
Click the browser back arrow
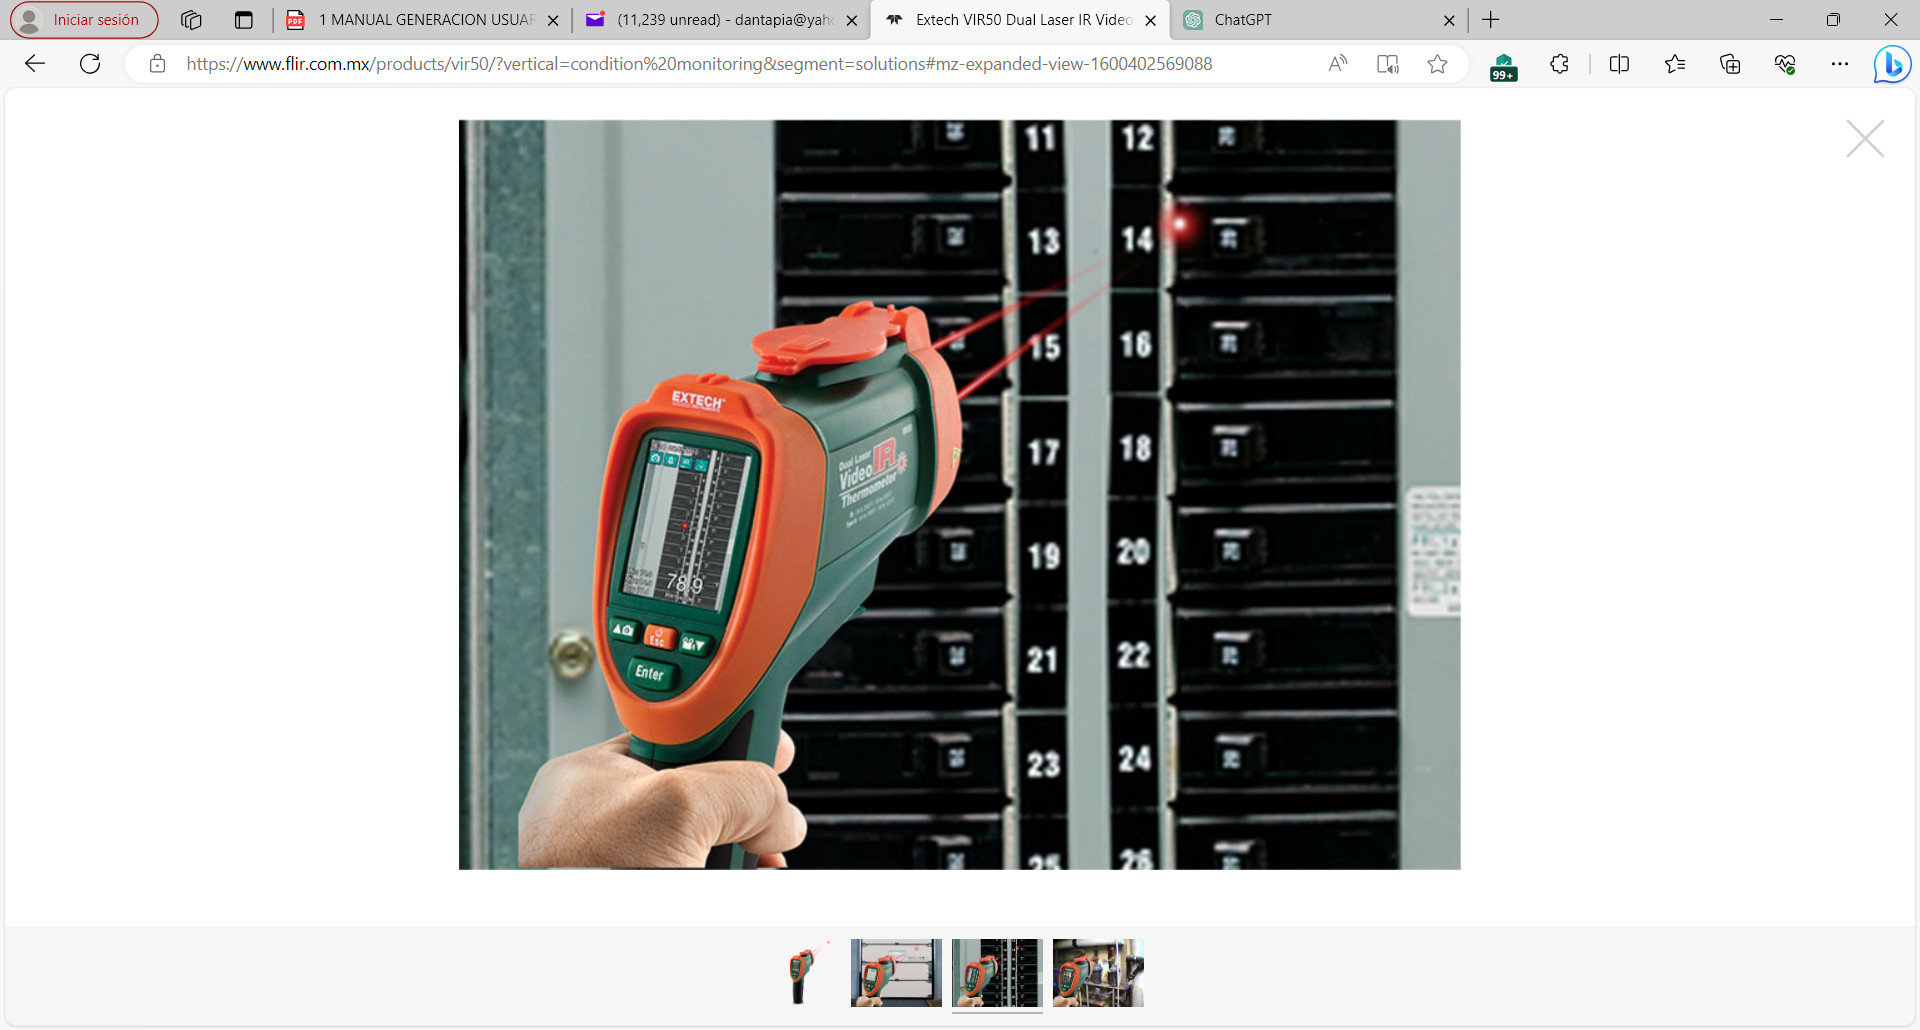point(35,64)
